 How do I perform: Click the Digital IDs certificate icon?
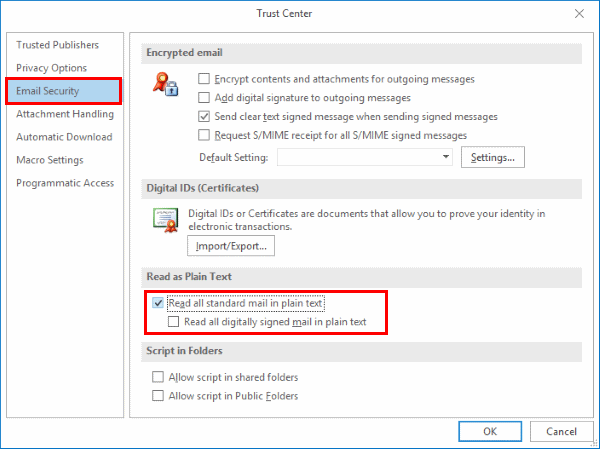pos(165,220)
